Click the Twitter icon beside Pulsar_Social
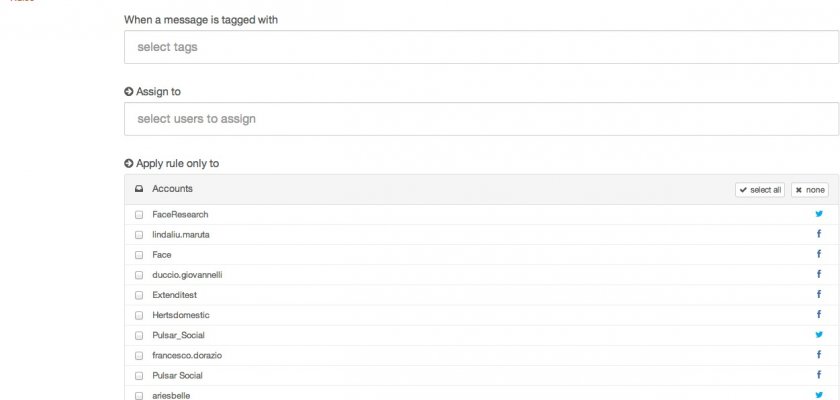This screenshot has height=400, width=840. (x=819, y=335)
